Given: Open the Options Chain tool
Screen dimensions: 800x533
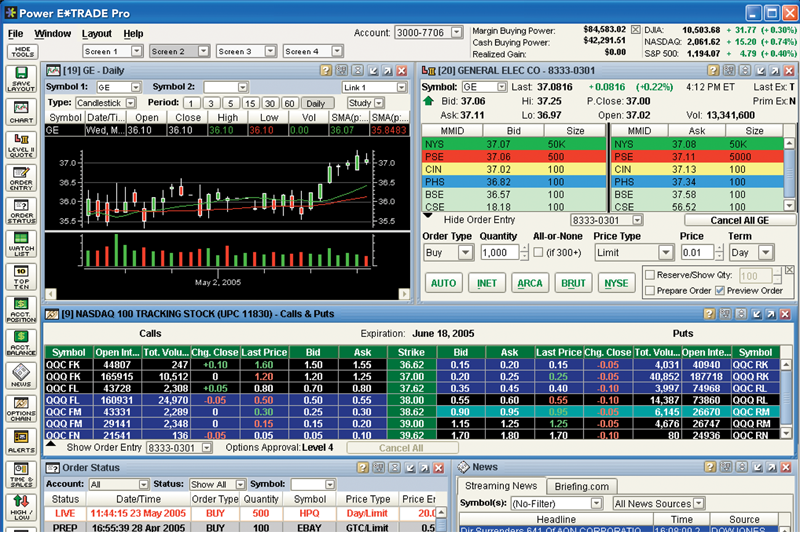Looking at the screenshot, I should [21, 409].
